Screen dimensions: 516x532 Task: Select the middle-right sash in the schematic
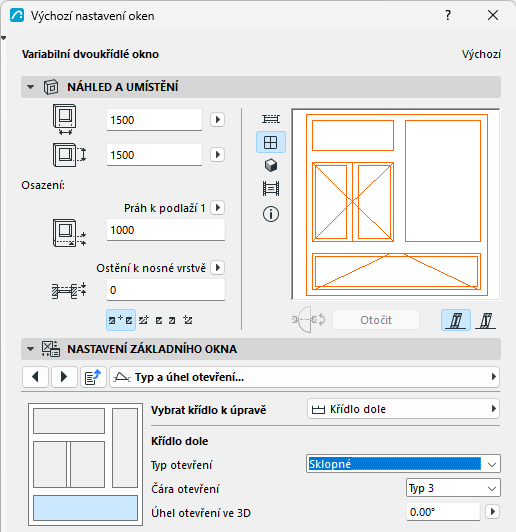coord(88,464)
